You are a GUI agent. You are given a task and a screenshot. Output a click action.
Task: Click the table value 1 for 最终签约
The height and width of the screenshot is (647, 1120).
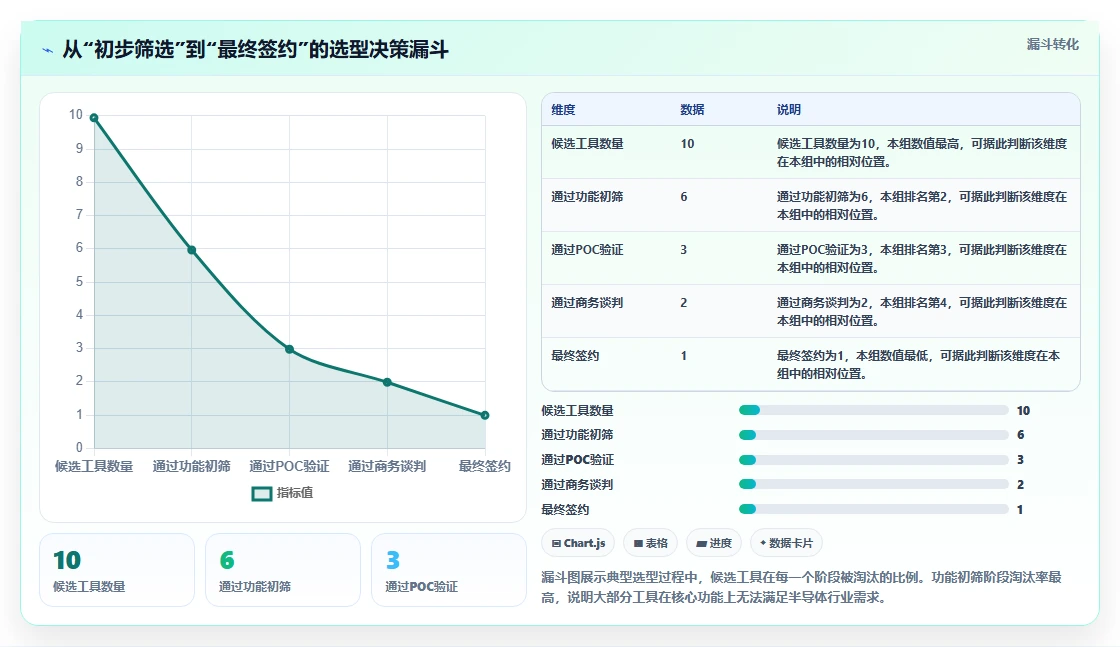click(684, 356)
